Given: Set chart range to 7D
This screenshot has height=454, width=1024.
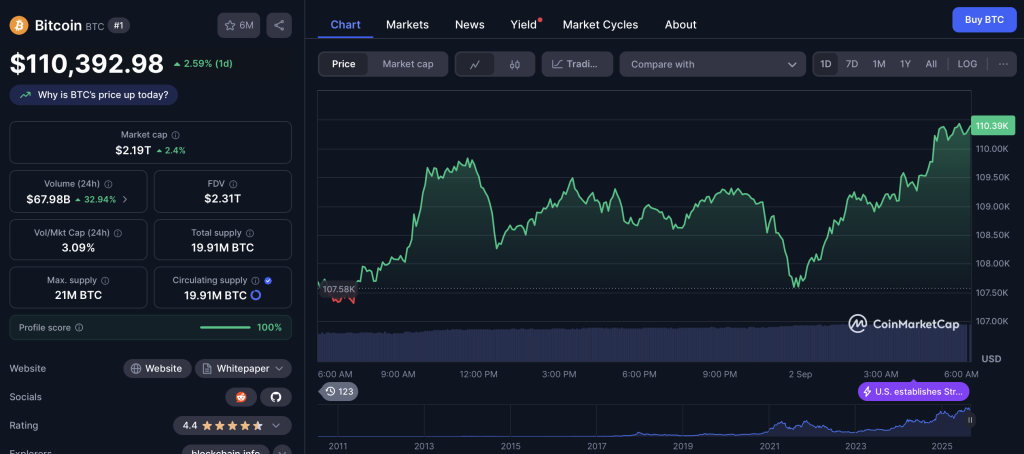Looking at the screenshot, I should point(852,64).
